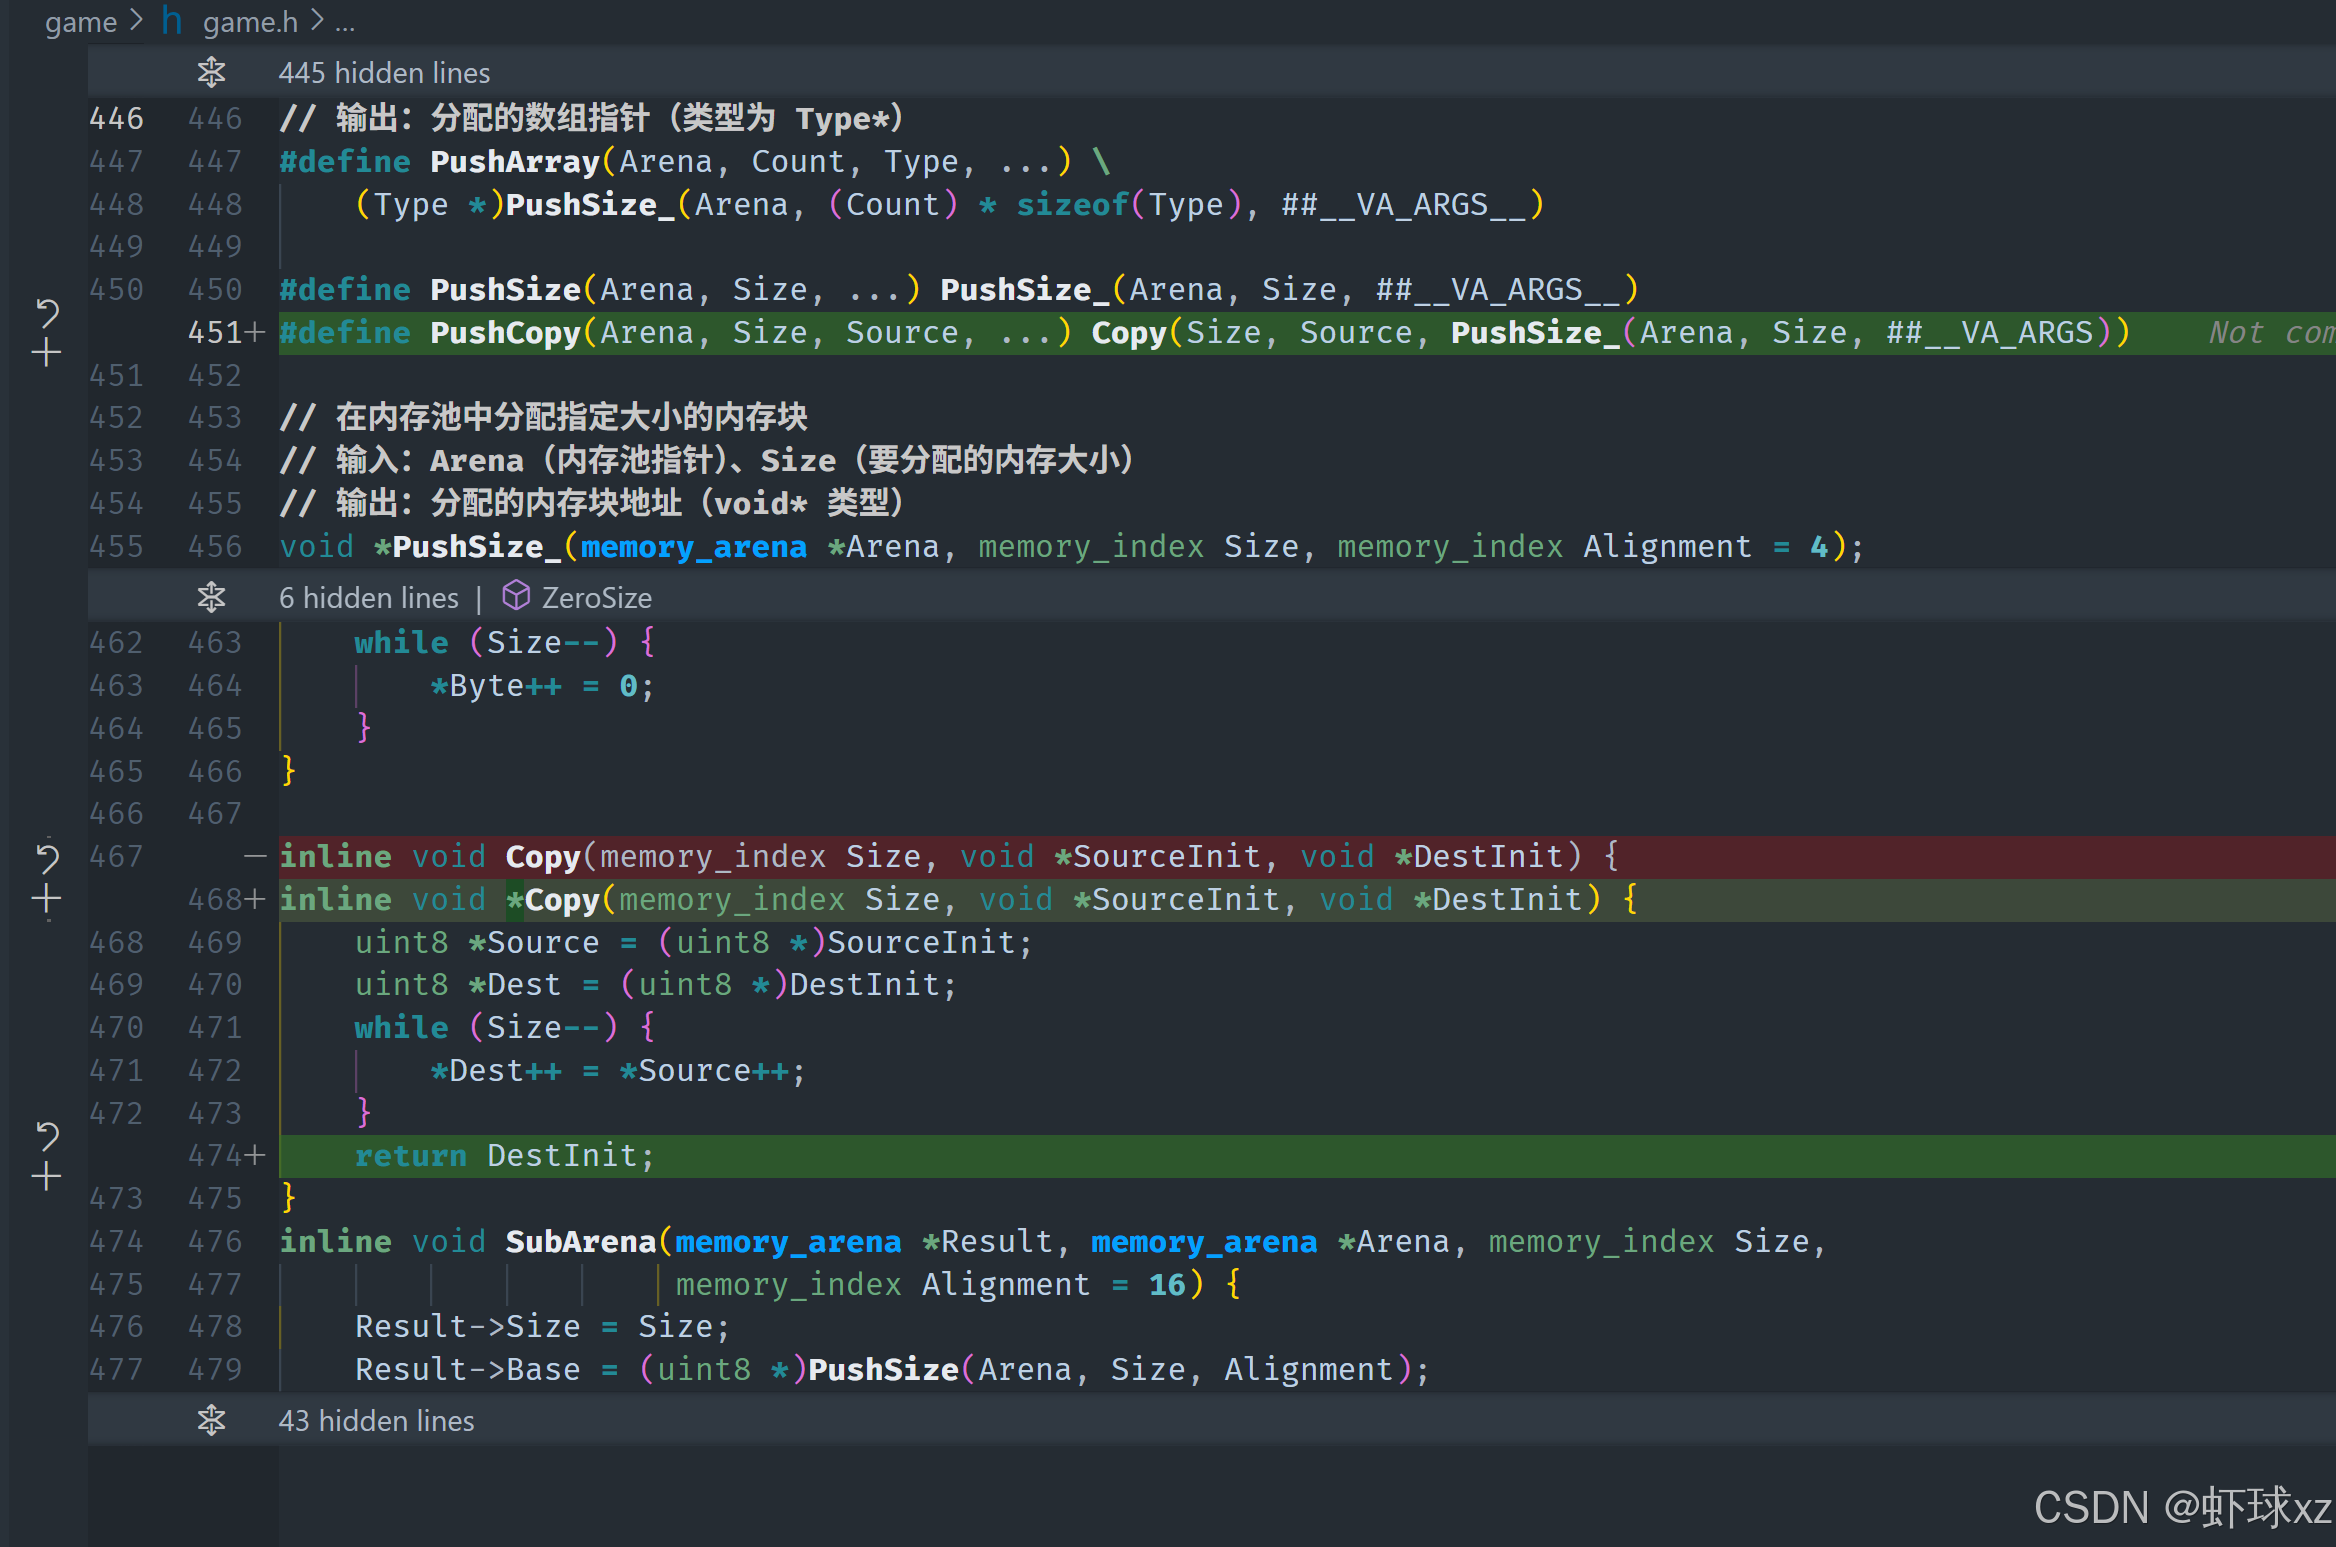Stage the return DestInit change with plus icon
This screenshot has height=1547, width=2336.
pyautogui.click(x=47, y=1176)
